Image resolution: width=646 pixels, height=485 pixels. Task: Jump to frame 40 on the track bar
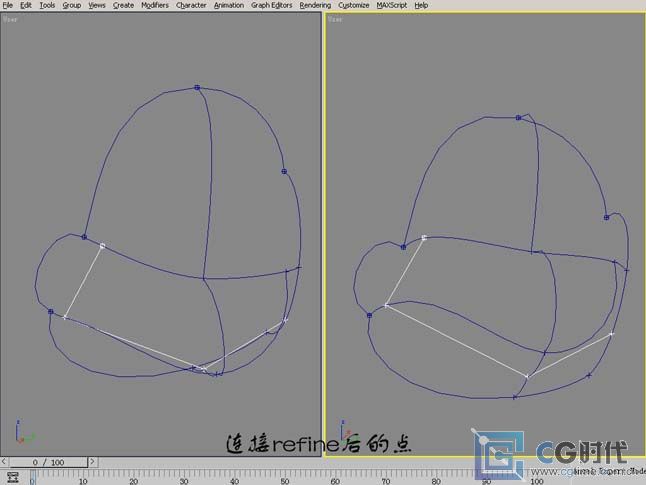pos(234,481)
